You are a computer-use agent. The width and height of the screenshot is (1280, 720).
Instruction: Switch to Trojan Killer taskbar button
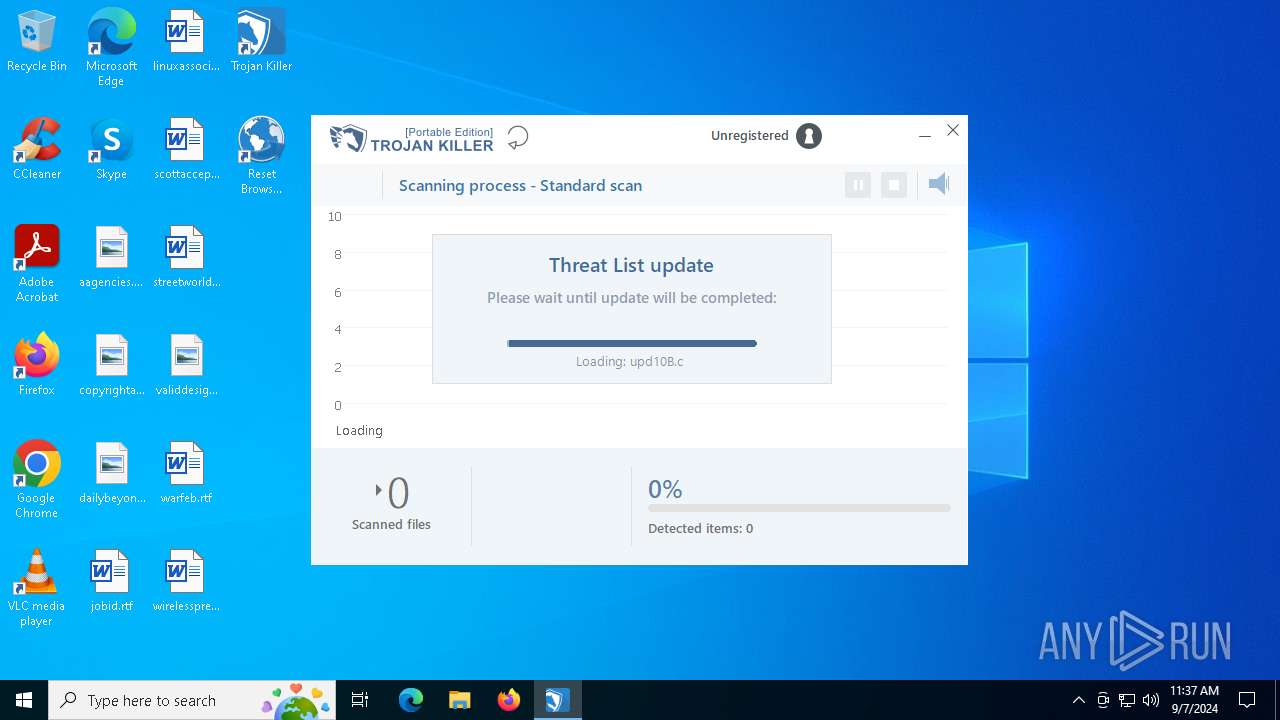click(557, 700)
